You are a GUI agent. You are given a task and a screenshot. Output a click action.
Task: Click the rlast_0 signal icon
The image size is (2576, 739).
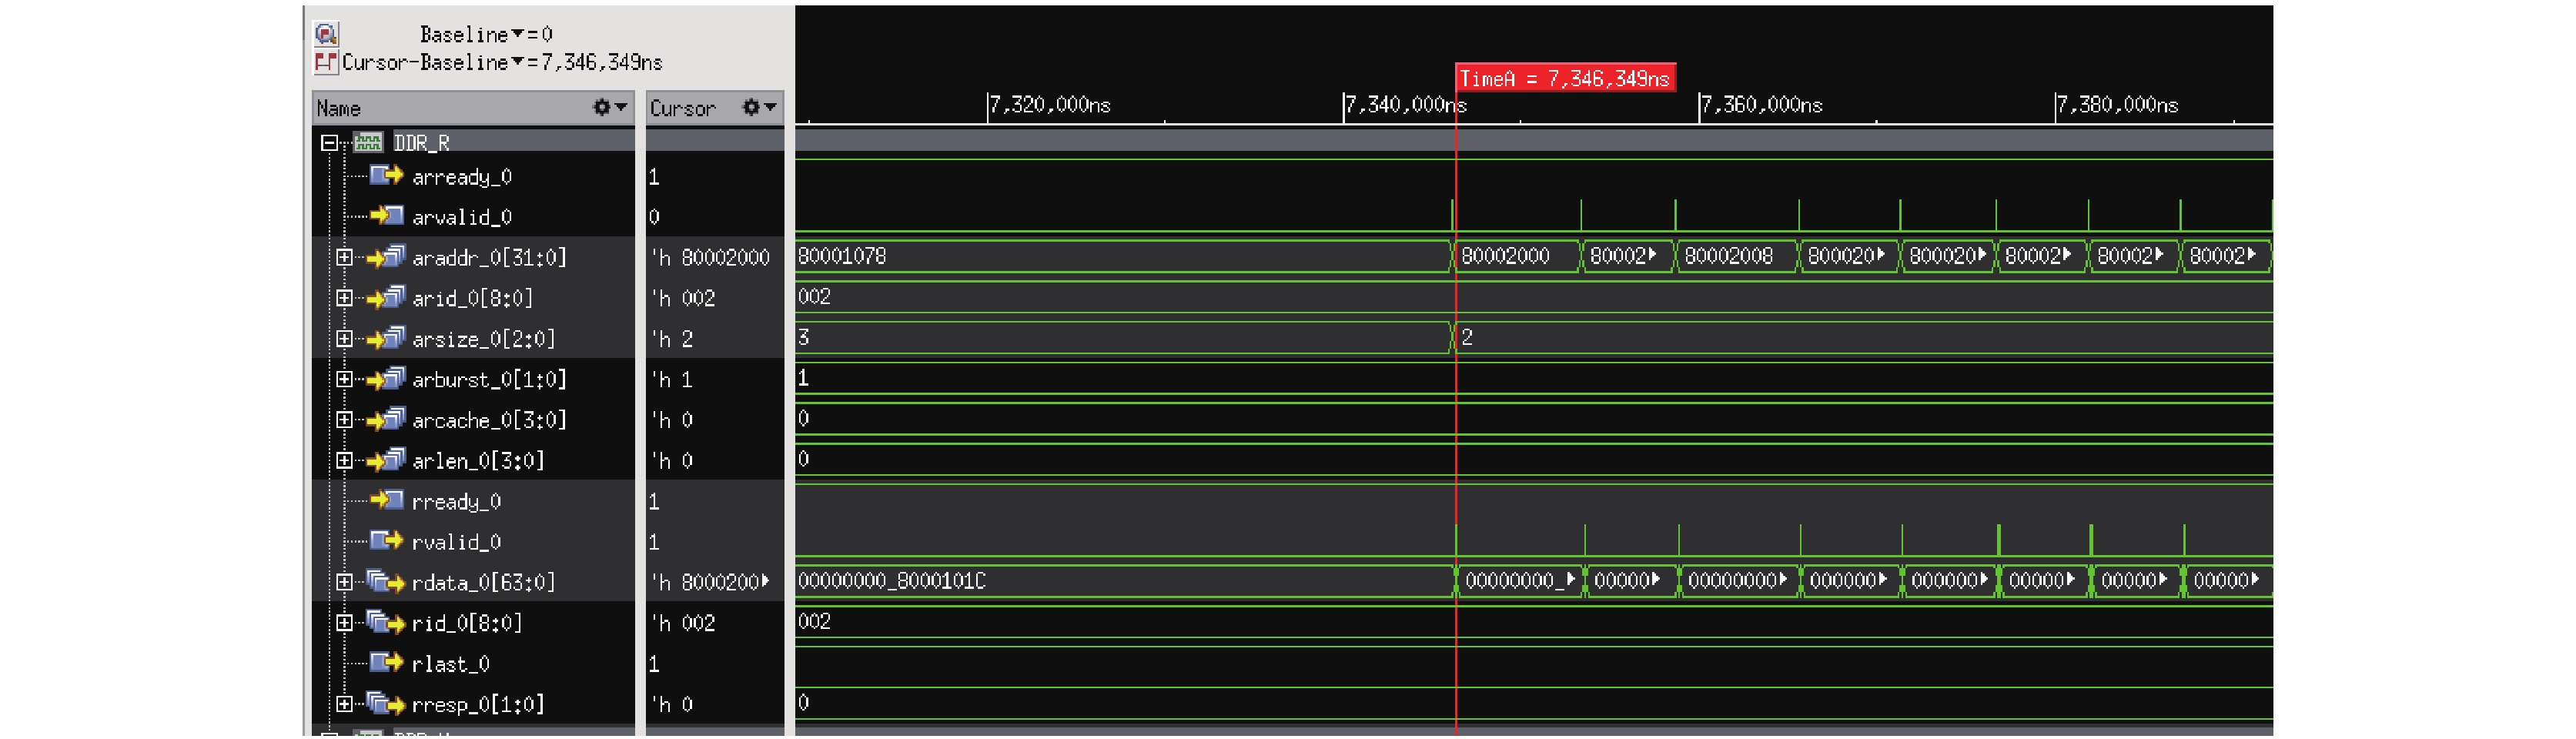(x=386, y=663)
